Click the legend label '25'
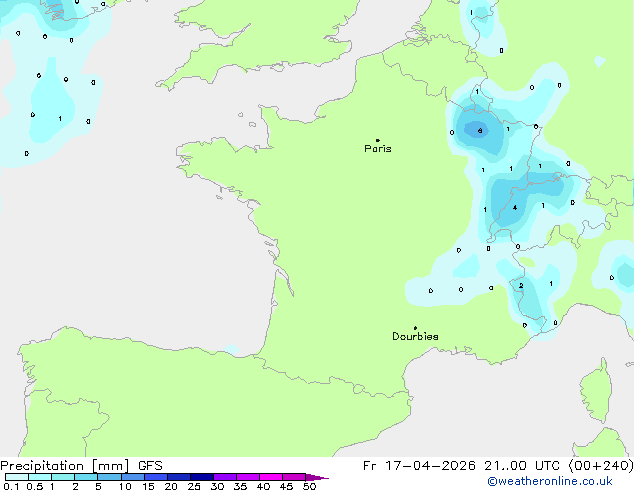Screen dimensions: 634x490 tap(194, 486)
